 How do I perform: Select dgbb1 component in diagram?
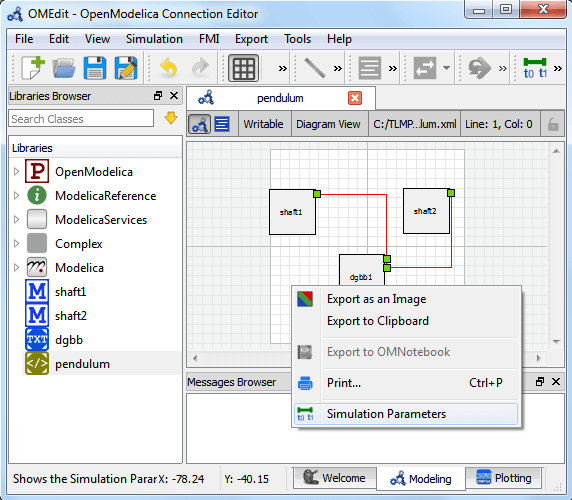pyautogui.click(x=362, y=270)
